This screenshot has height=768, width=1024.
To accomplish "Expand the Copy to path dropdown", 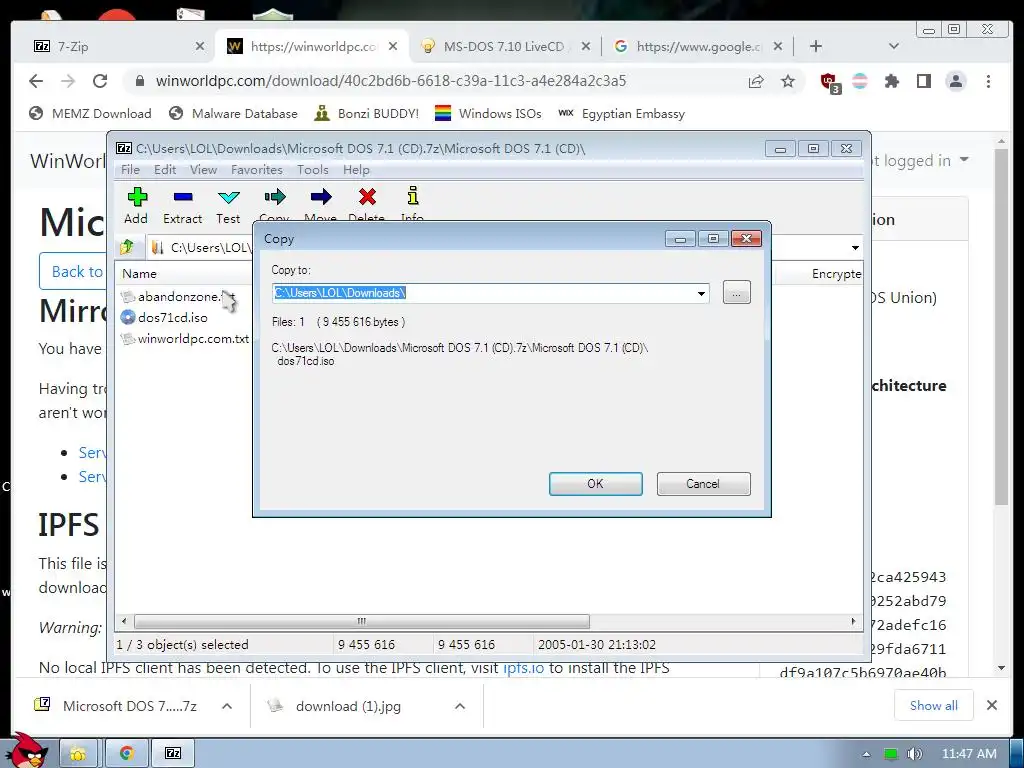I will [701, 293].
